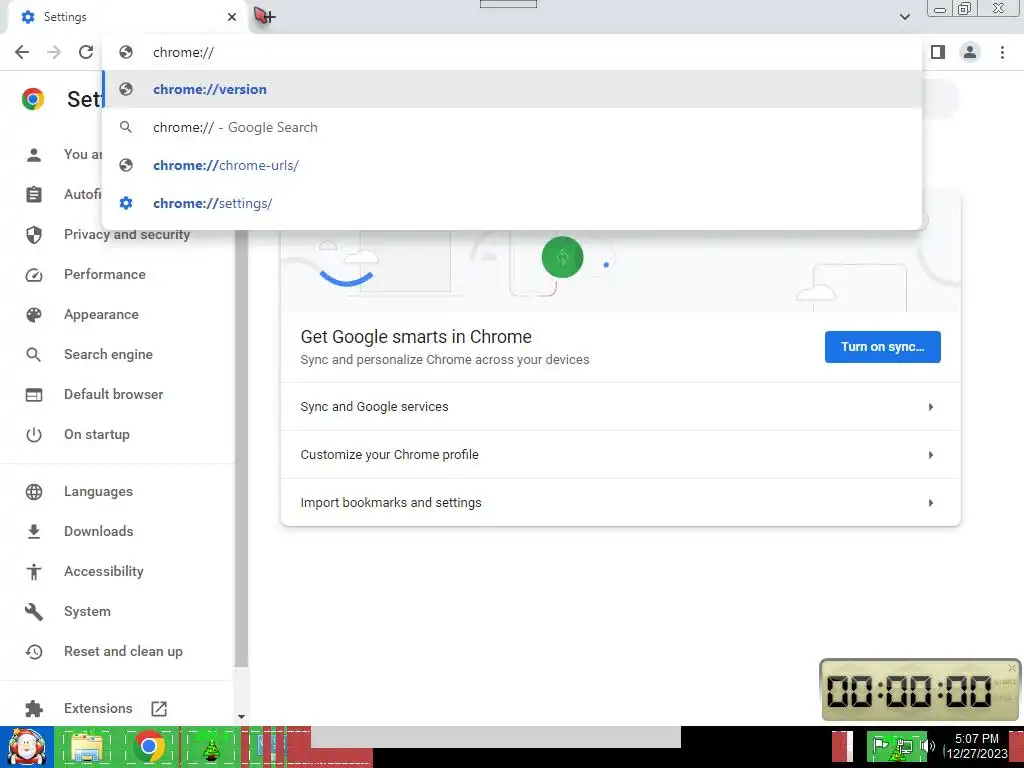Click the Reset history clock icon
This screenshot has width=1024, height=768.
[33, 652]
